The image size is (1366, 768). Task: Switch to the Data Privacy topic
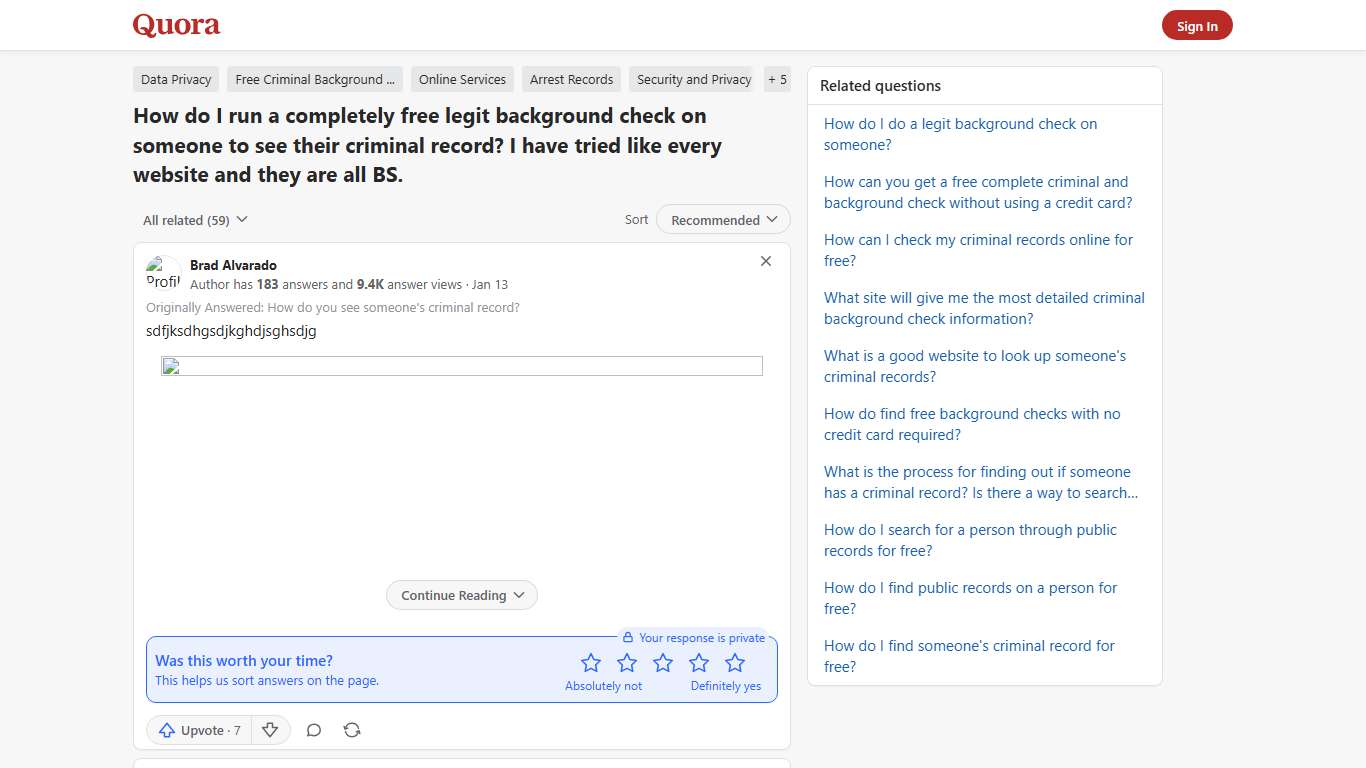(175, 79)
